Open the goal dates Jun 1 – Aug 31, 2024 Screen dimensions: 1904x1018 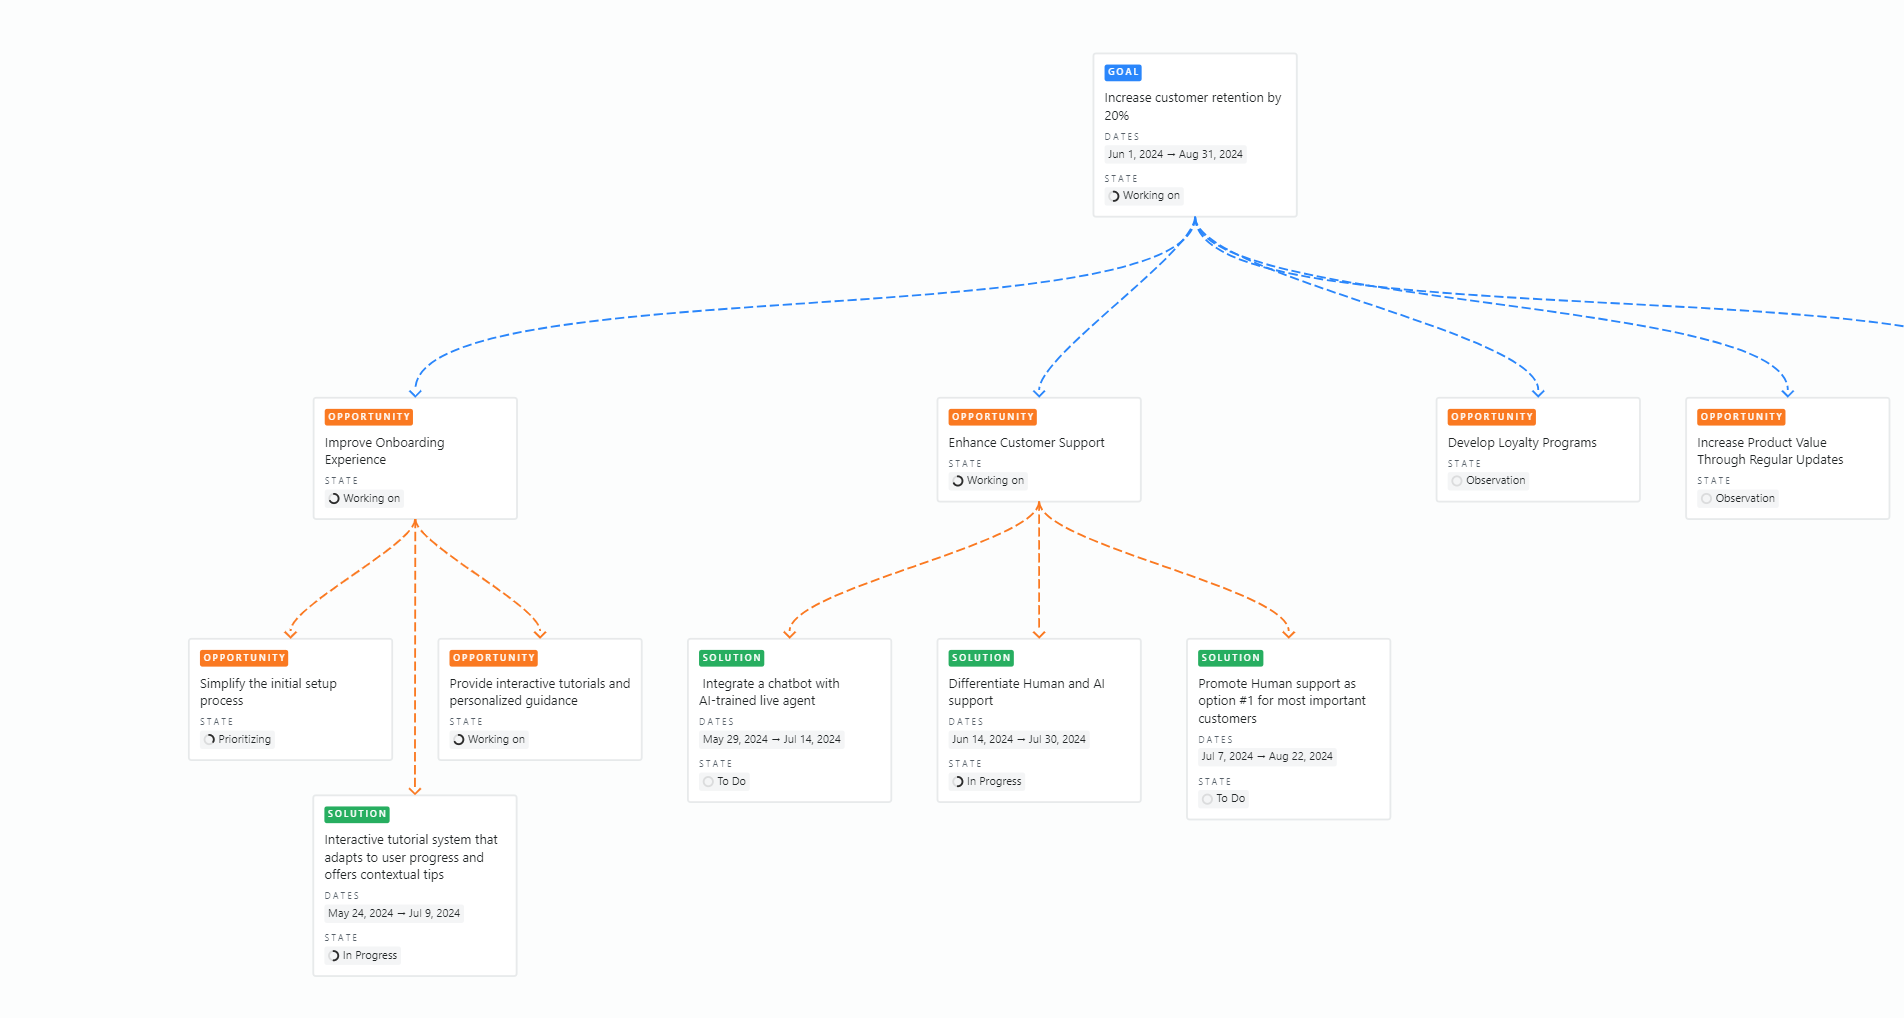tap(1174, 154)
